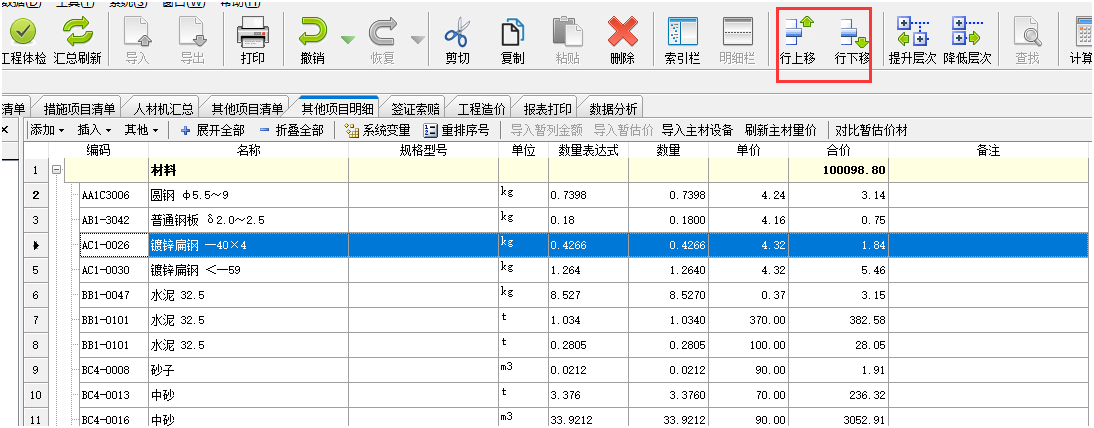Open the 添加 dropdown menu
Viewport: 1094px width, 428px height.
[x=47, y=130]
